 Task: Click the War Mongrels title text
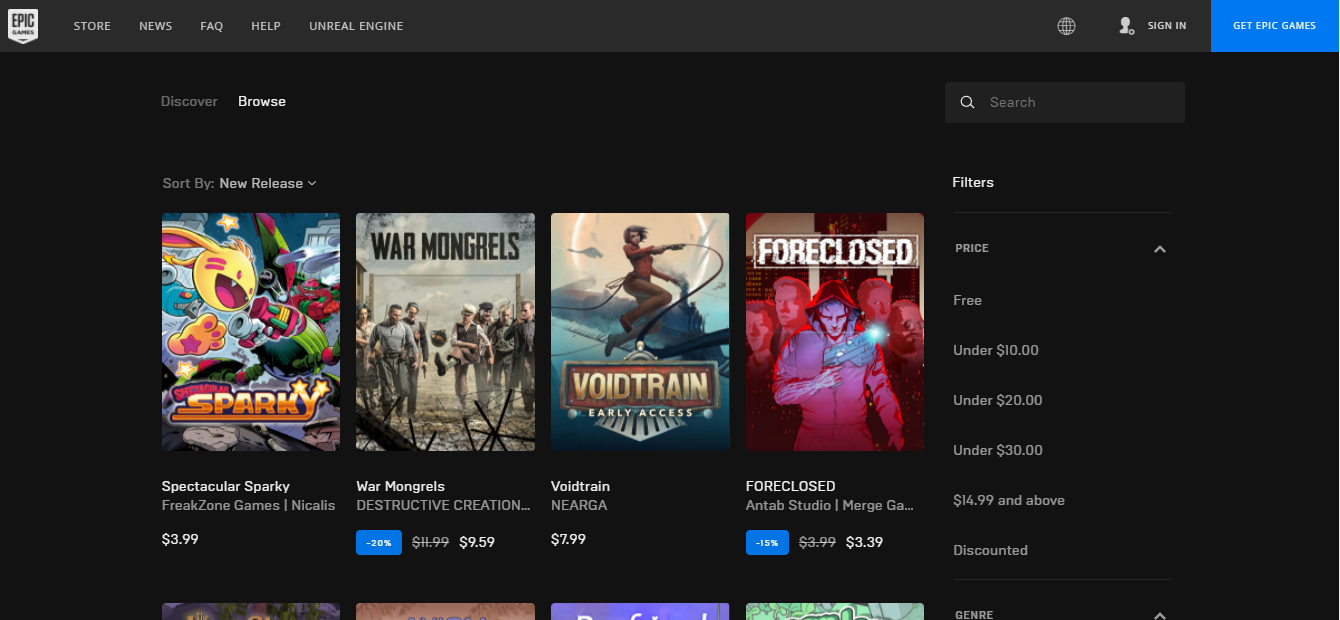pyautogui.click(x=400, y=486)
